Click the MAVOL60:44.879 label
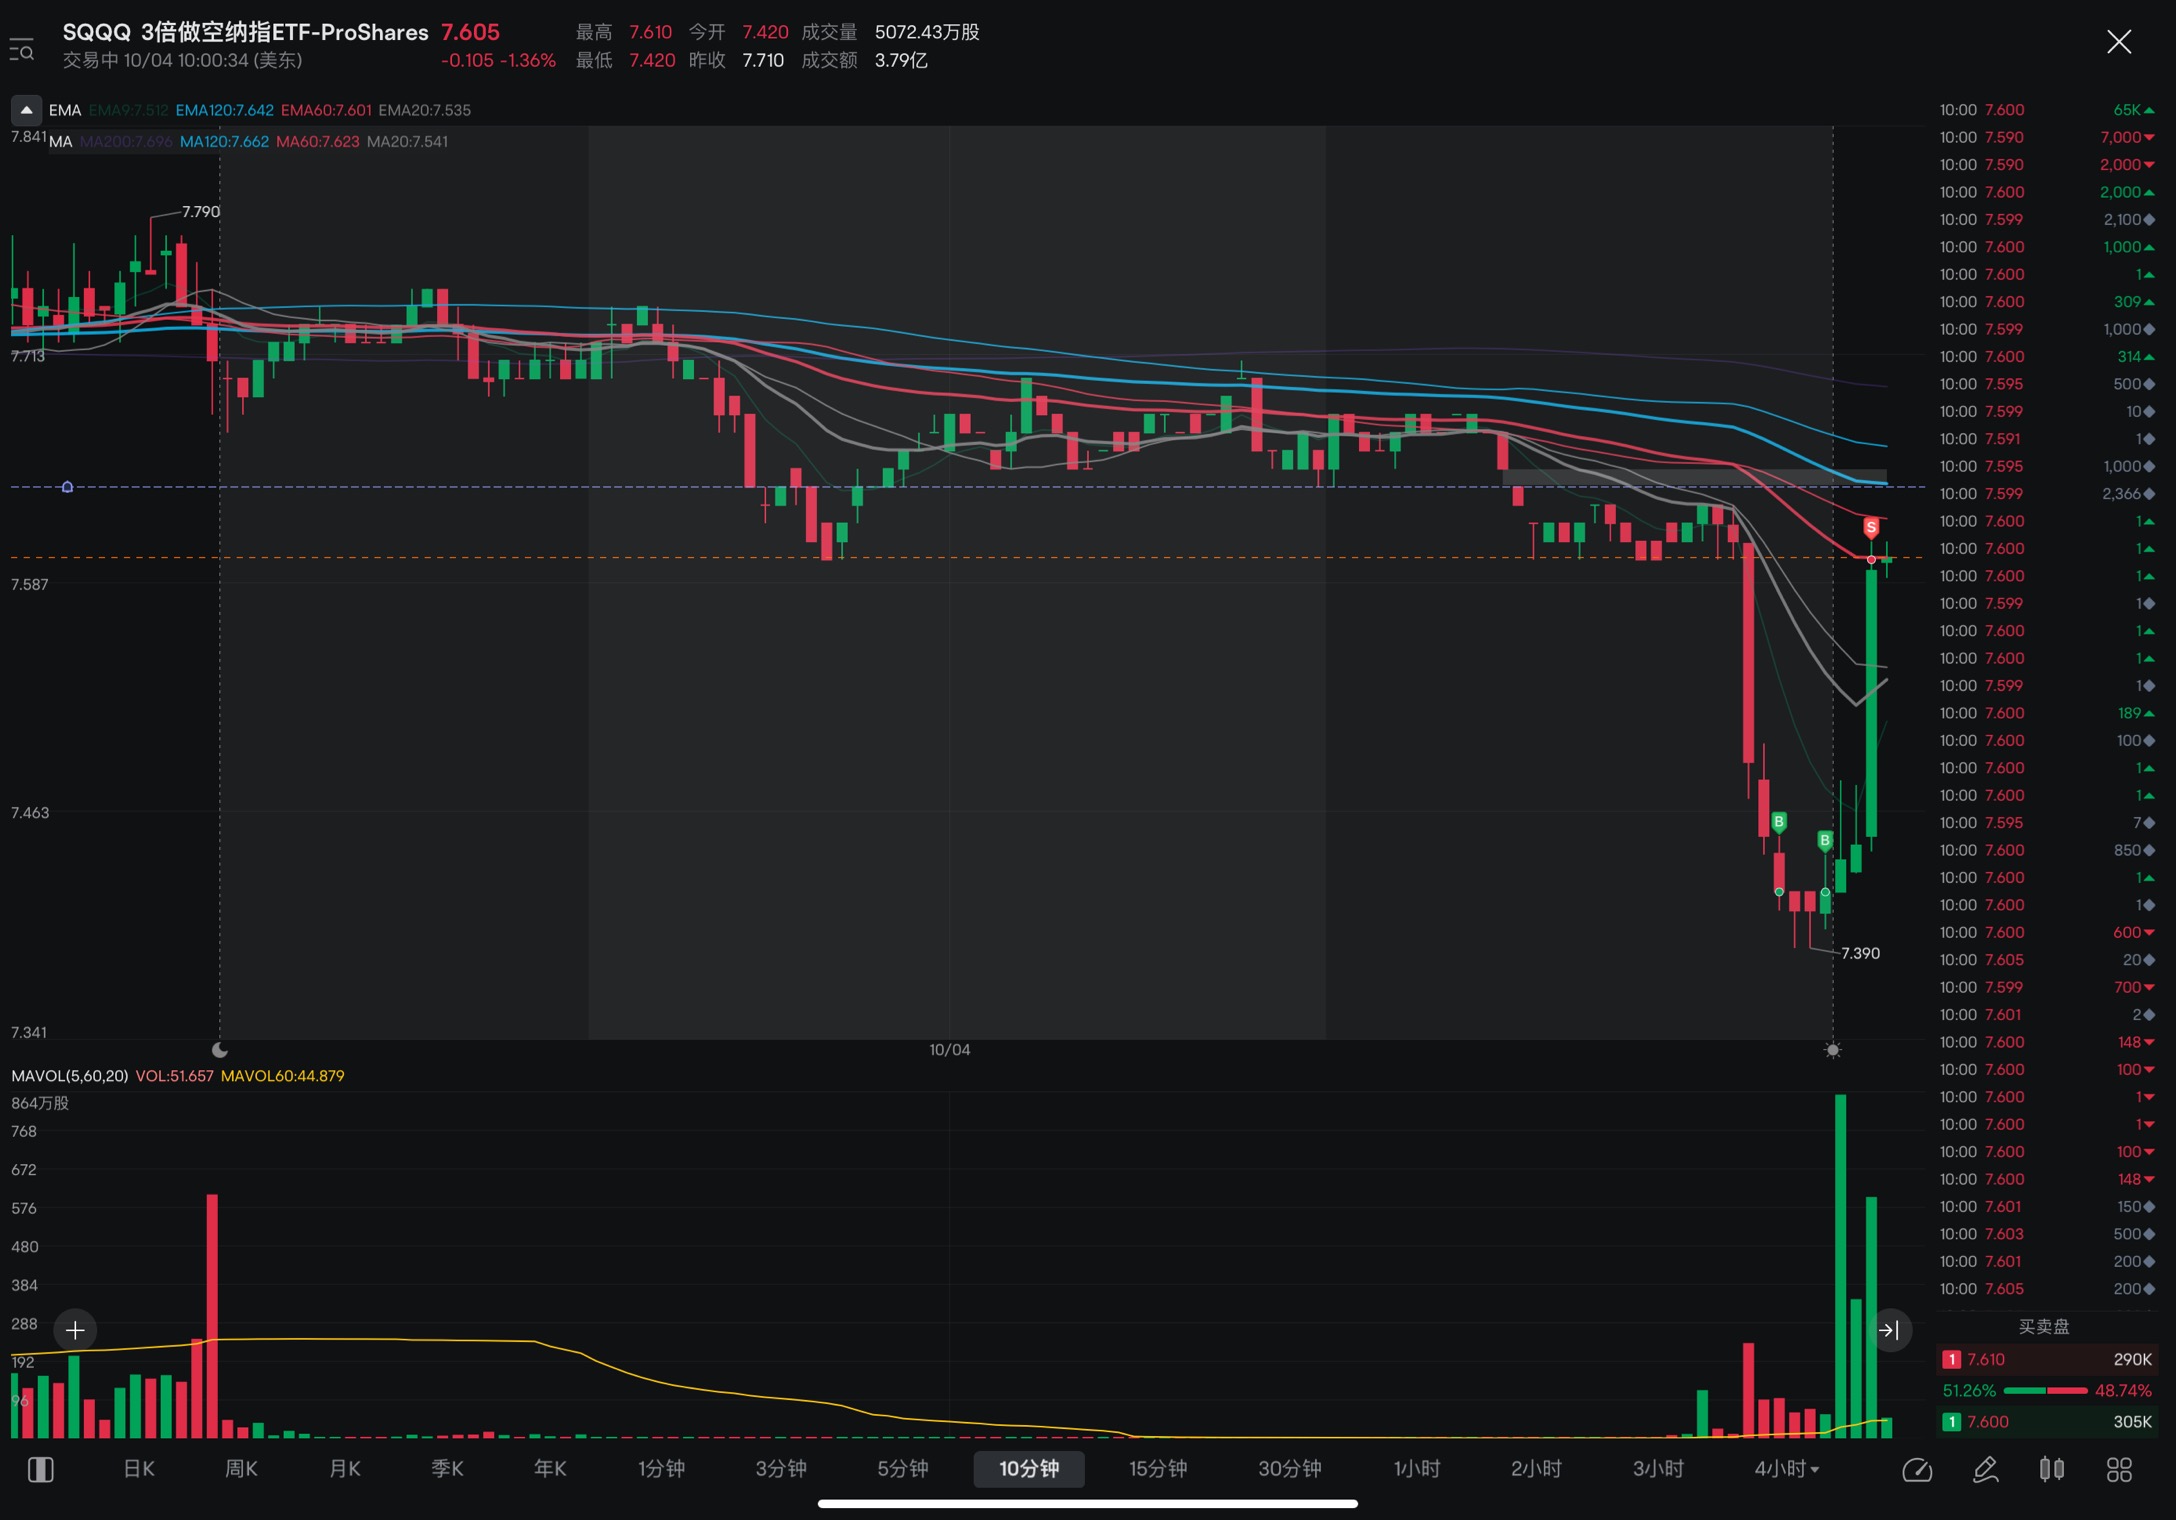Image resolution: width=2176 pixels, height=1520 pixels. click(282, 1076)
